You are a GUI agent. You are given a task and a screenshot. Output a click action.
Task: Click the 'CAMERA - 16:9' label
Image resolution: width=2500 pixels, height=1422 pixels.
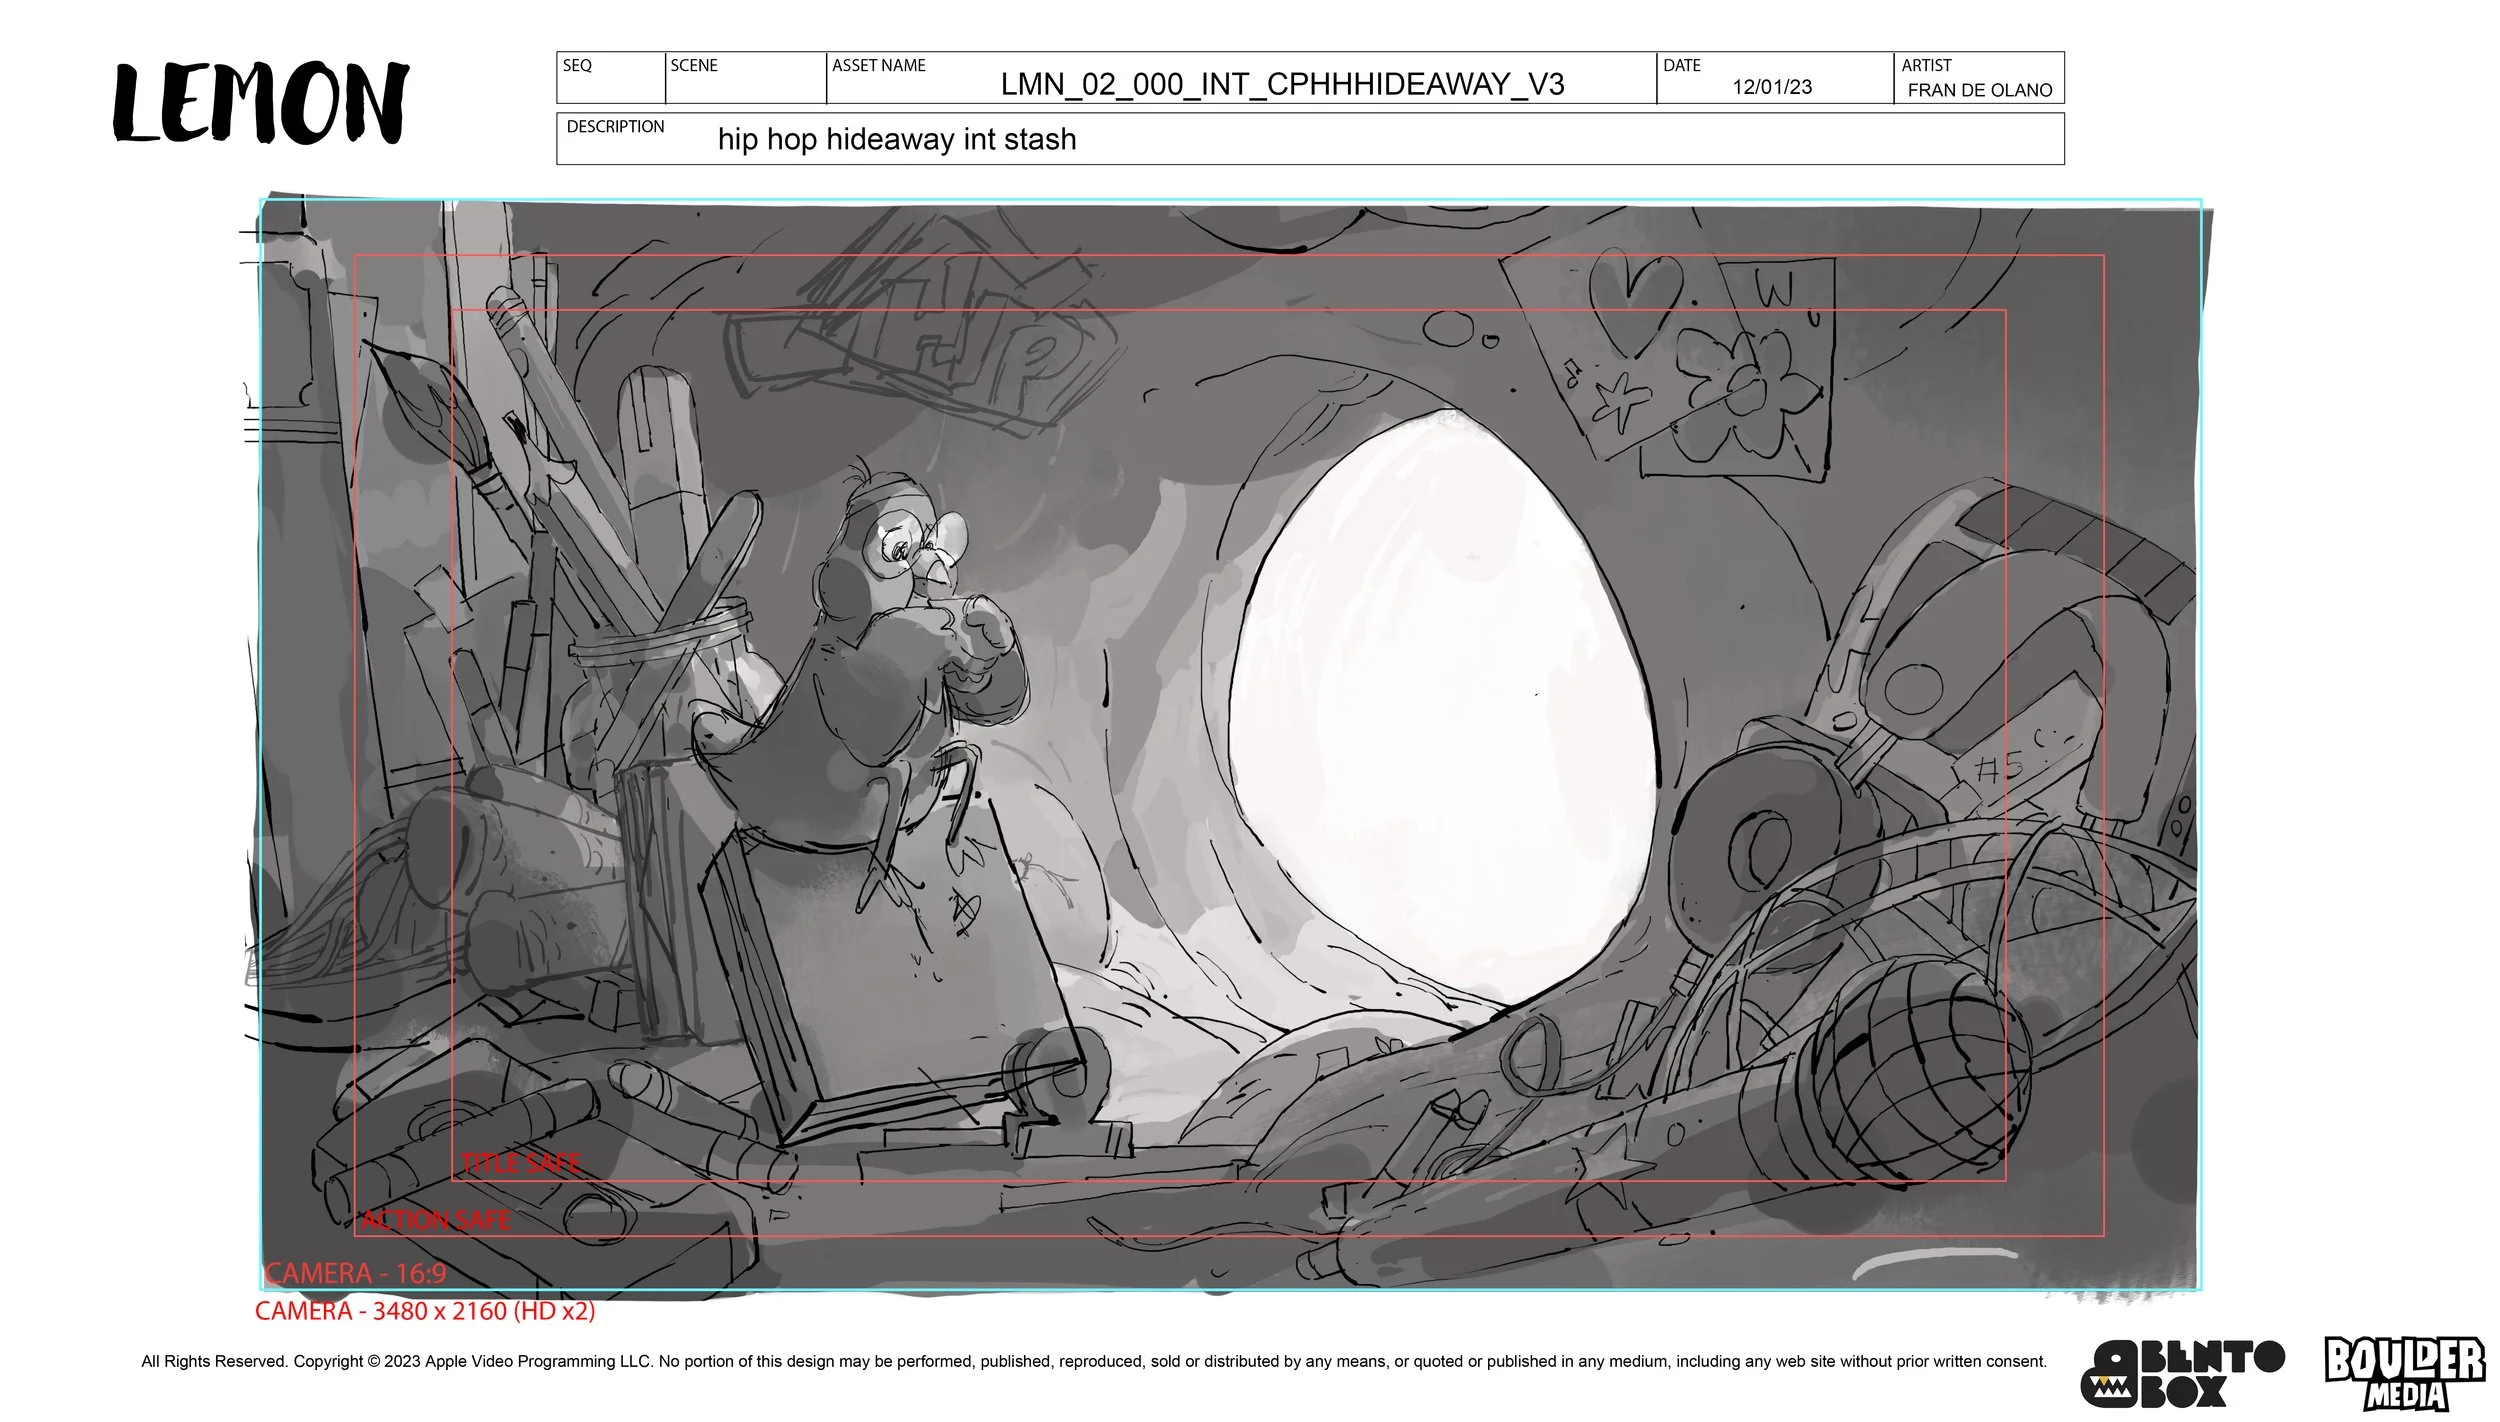(355, 1273)
